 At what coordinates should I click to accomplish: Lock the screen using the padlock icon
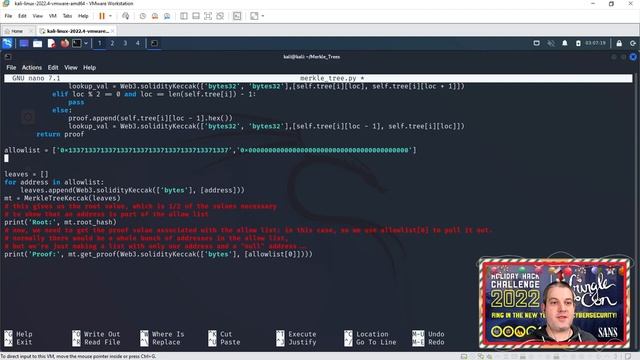click(619, 43)
